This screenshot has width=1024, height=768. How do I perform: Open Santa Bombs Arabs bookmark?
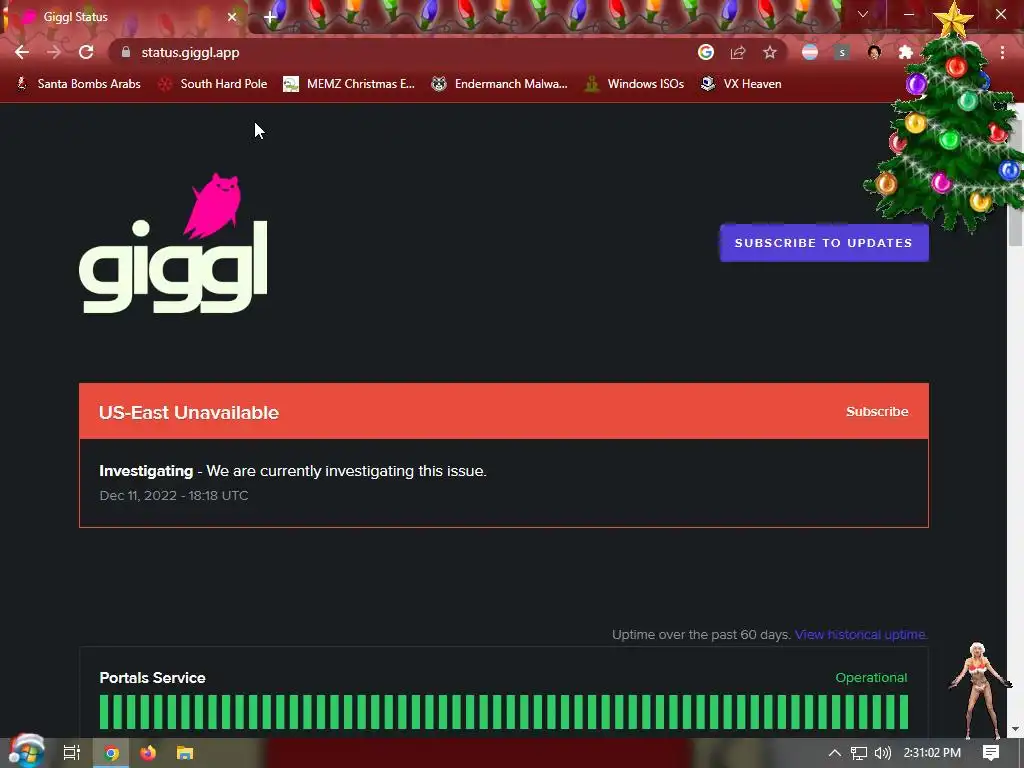coord(78,84)
